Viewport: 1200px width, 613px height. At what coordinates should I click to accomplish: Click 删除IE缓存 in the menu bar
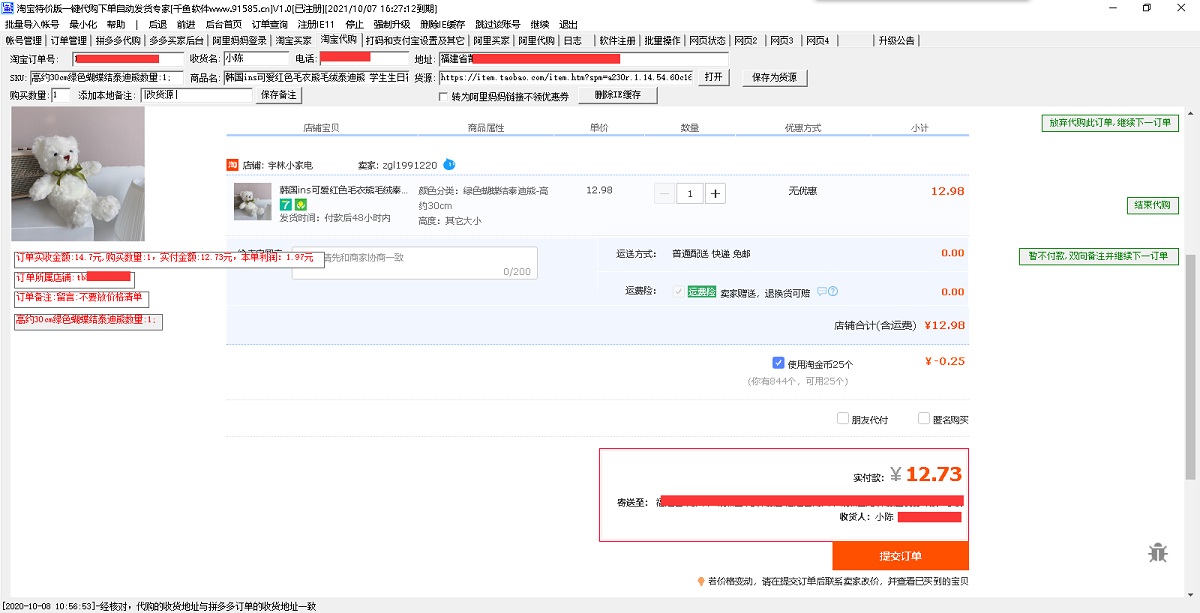coord(442,24)
